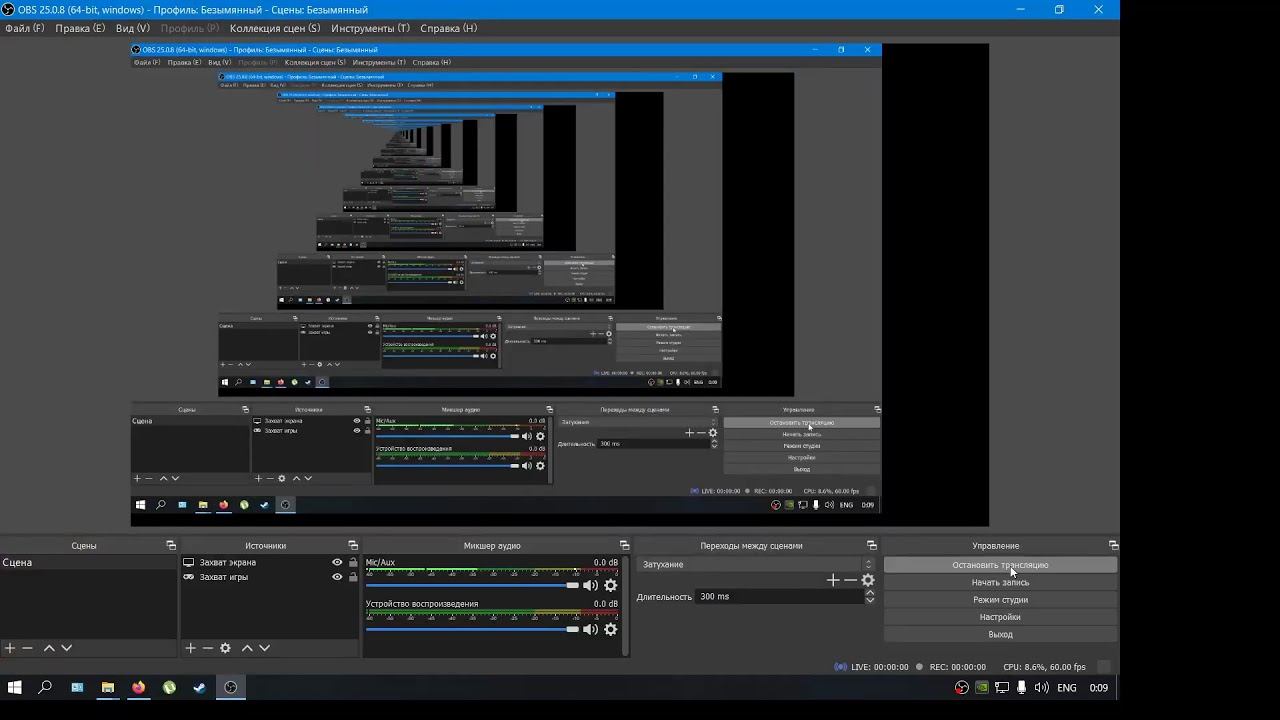Open the Windows Start menu
The width and height of the screenshot is (1280, 720).
[15, 687]
